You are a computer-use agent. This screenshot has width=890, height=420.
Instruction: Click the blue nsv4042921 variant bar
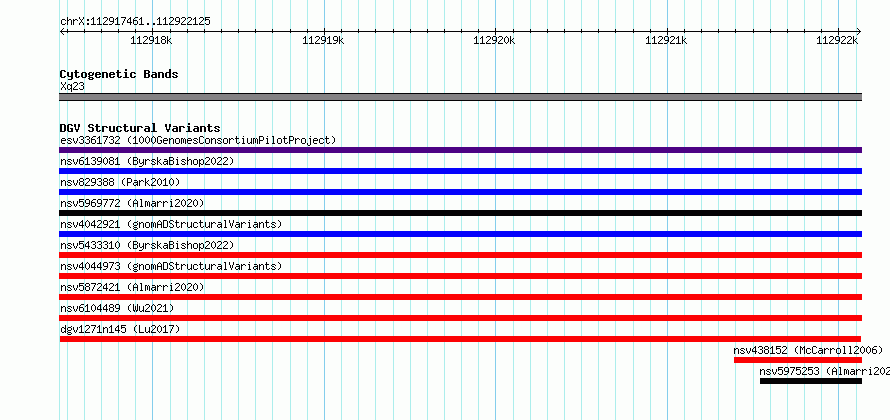click(x=460, y=234)
